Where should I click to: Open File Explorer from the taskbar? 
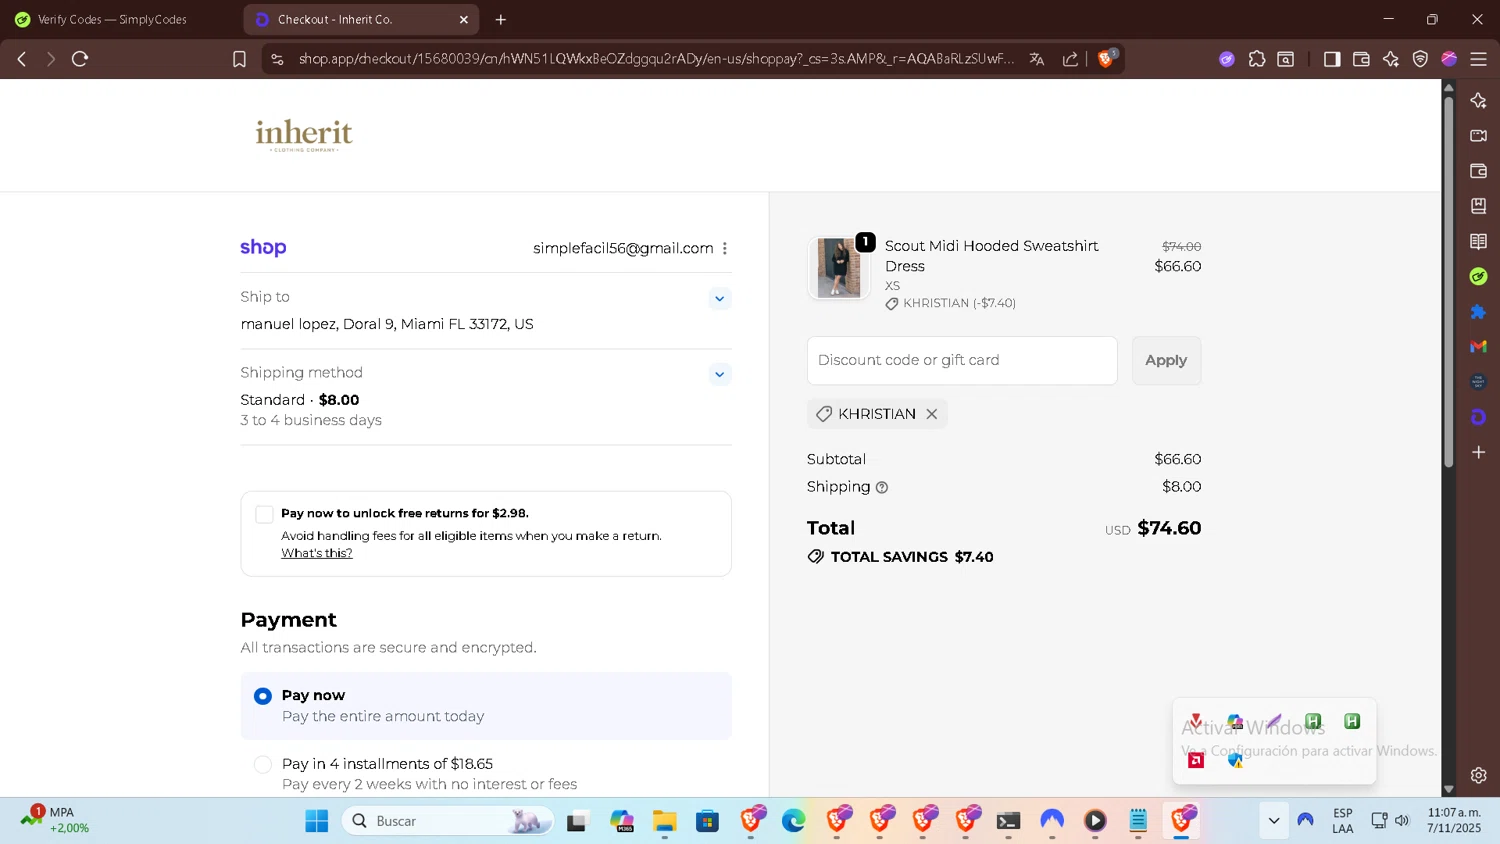pos(665,821)
